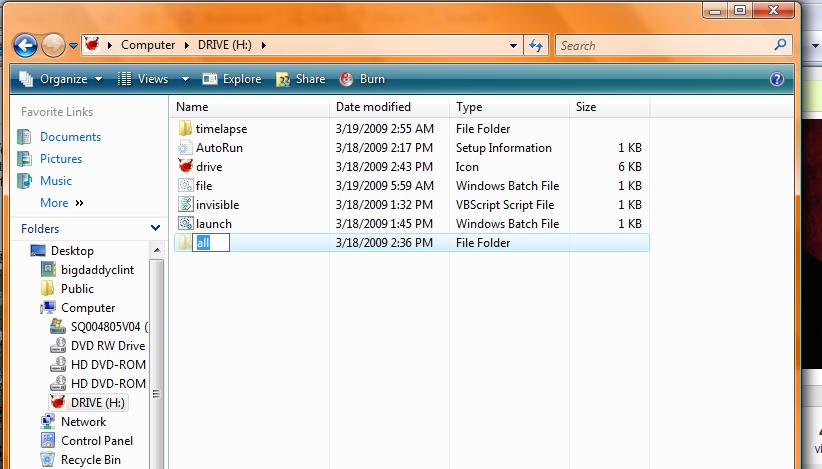Expand the arrow after DRIVE (H:) breadcrumb
822x469 pixels.
[x=264, y=46]
